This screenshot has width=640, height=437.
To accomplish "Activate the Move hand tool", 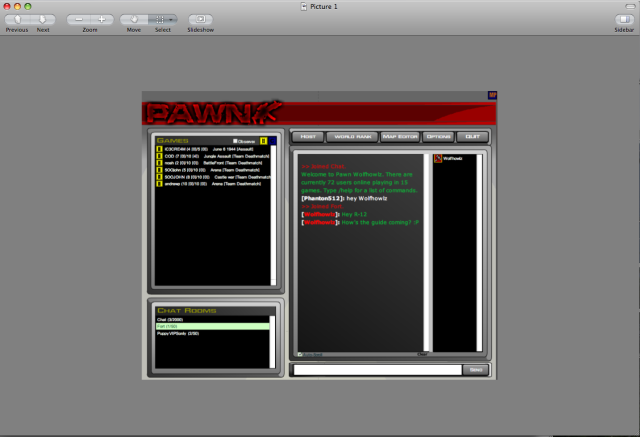I will pyautogui.click(x=134, y=19).
